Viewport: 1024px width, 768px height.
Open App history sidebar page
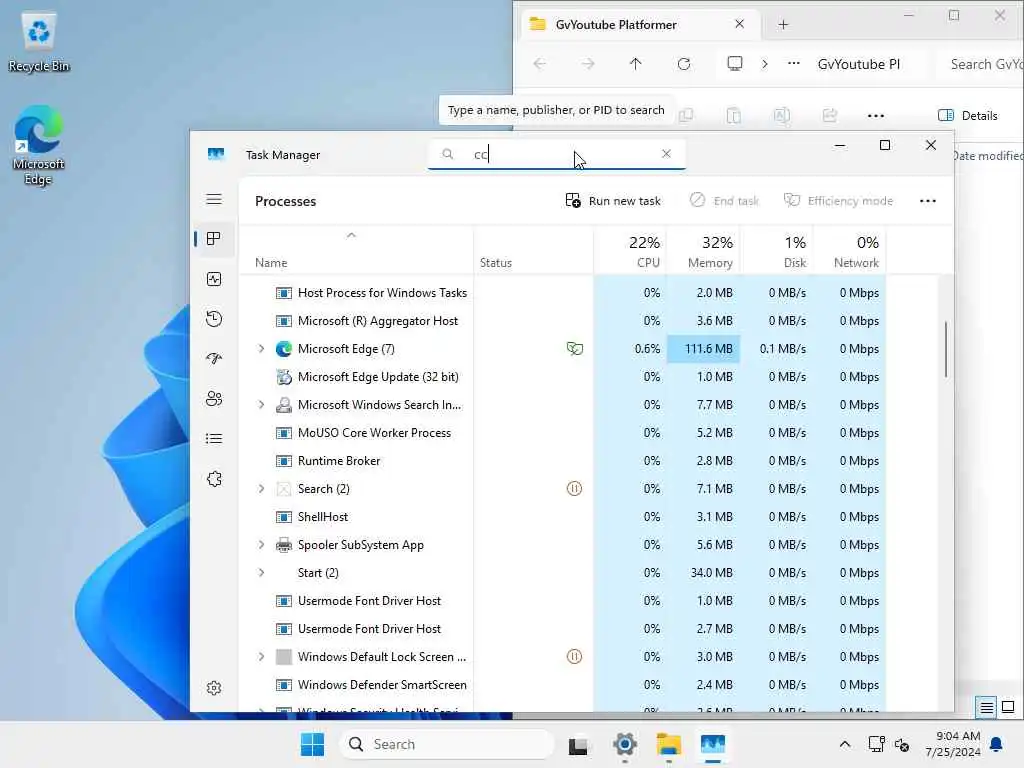point(214,319)
